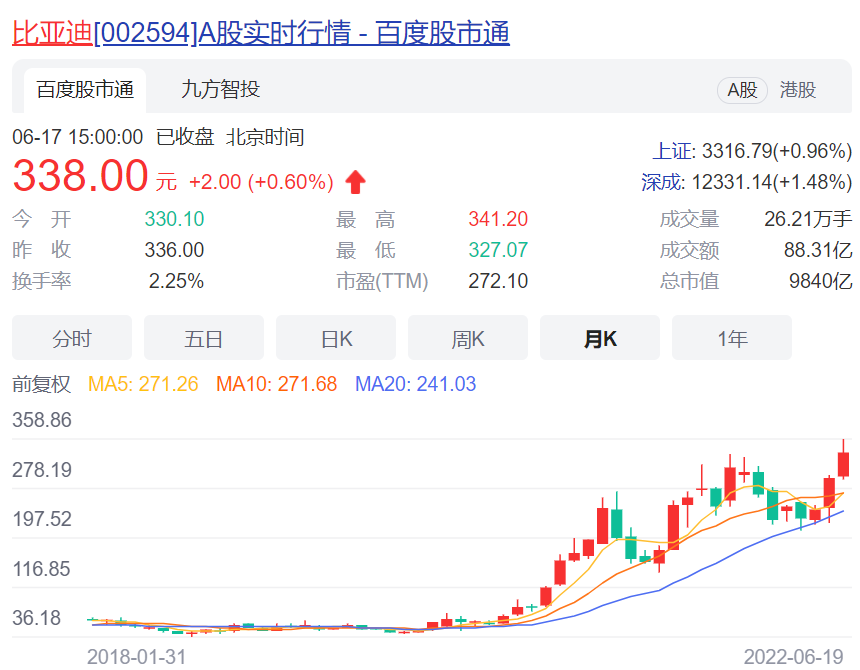Click the 今开 value 330.10
The image size is (860, 670).
click(174, 219)
